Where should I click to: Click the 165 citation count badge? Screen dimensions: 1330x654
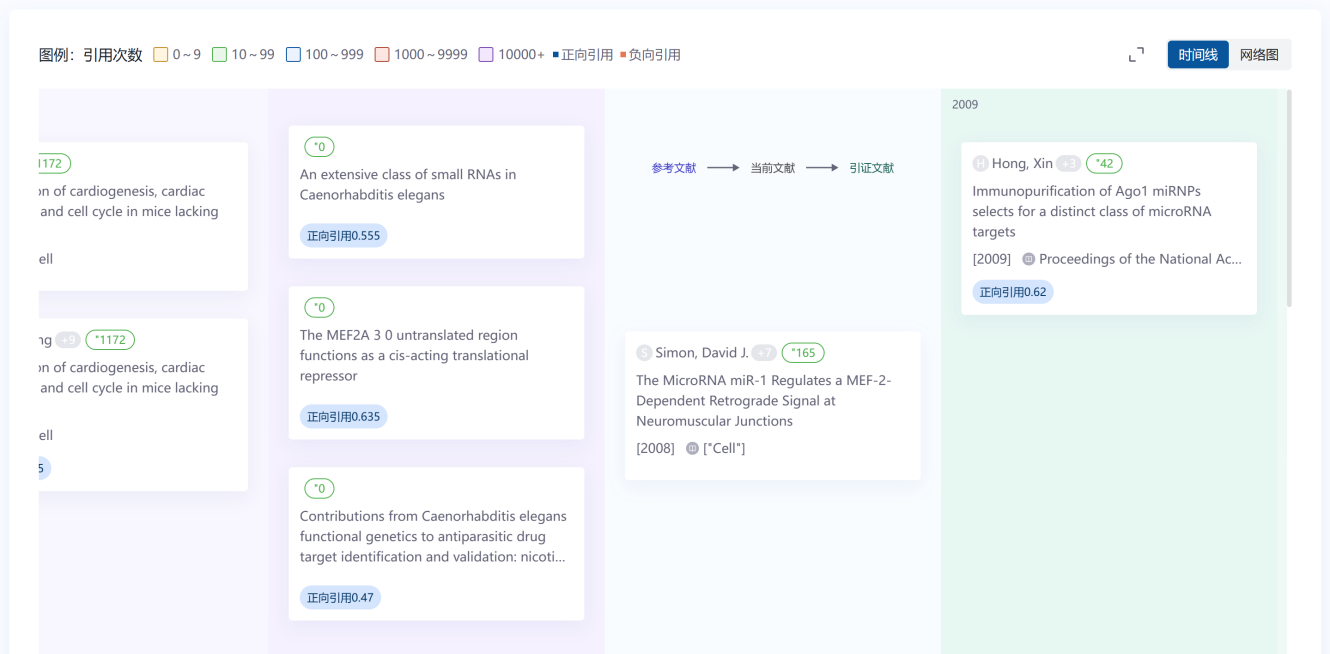(803, 353)
